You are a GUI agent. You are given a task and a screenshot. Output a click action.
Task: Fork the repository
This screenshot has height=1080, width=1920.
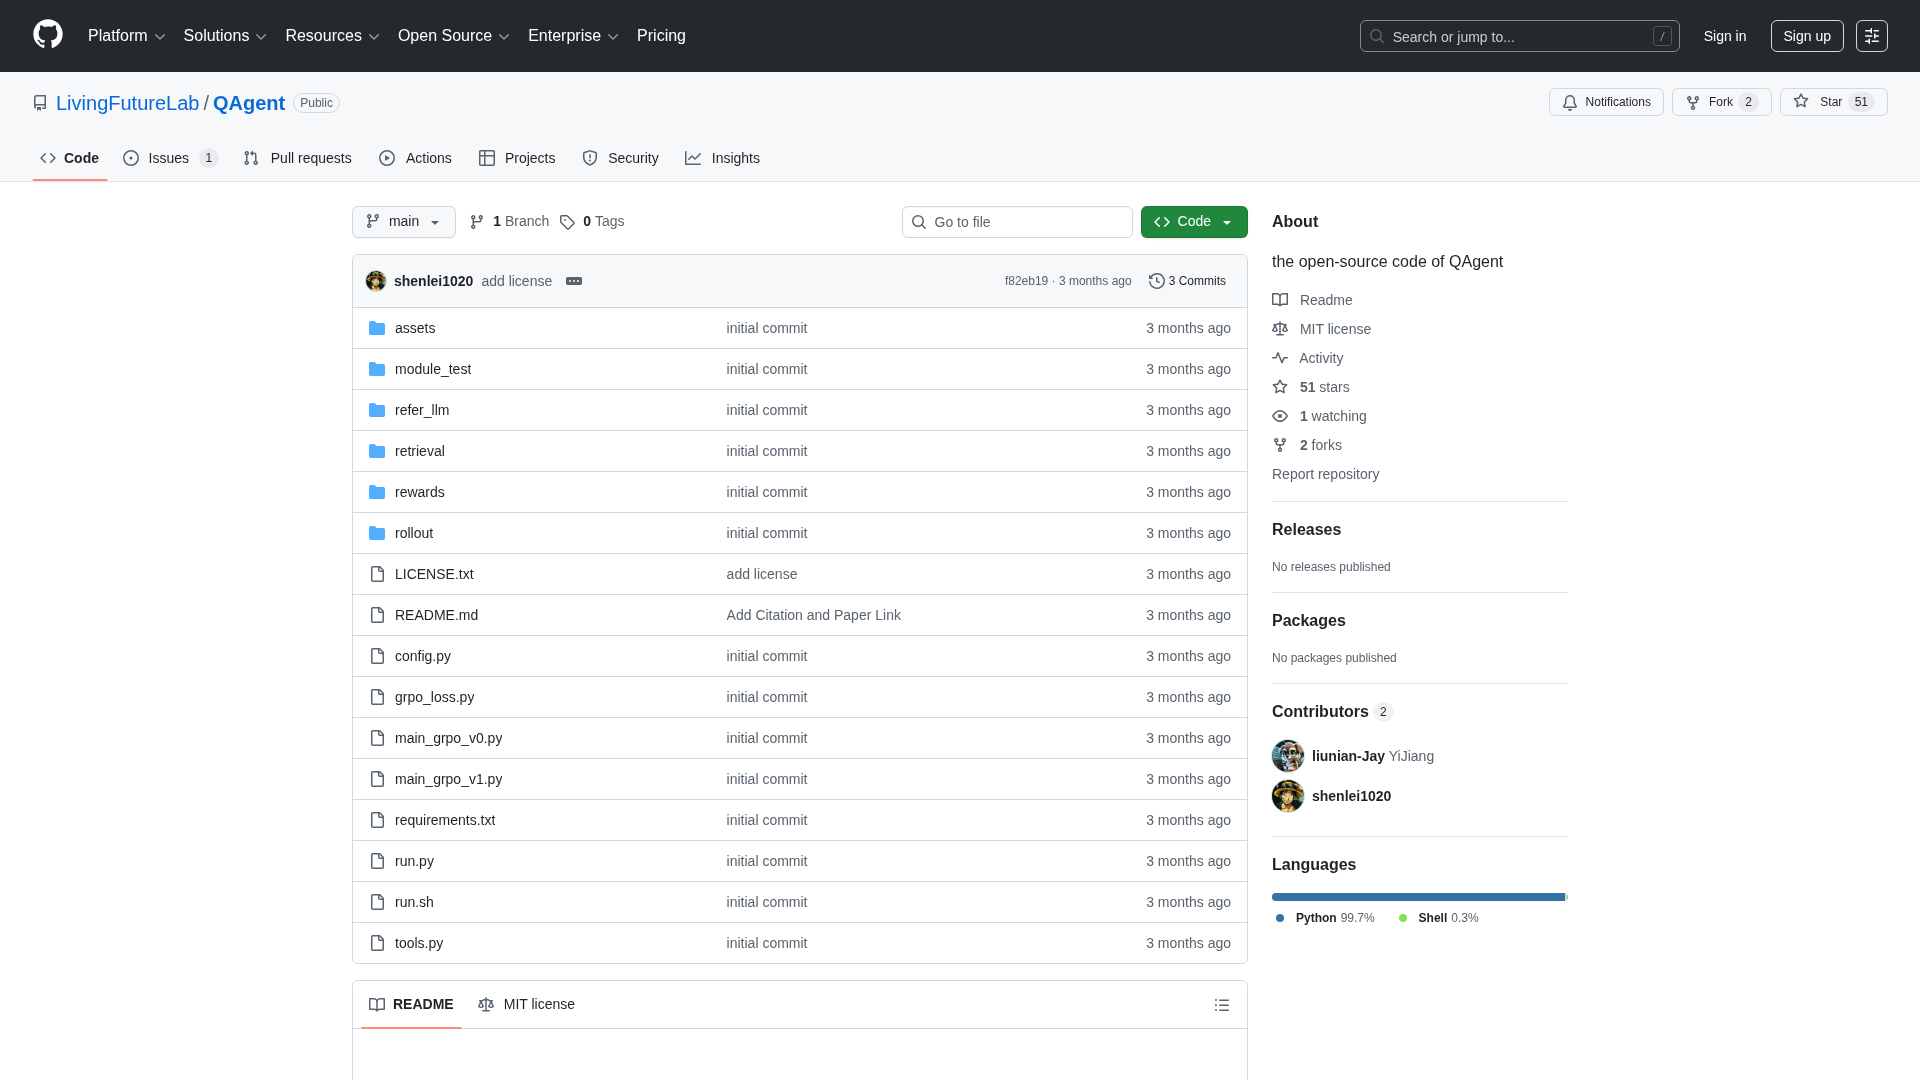click(1720, 102)
